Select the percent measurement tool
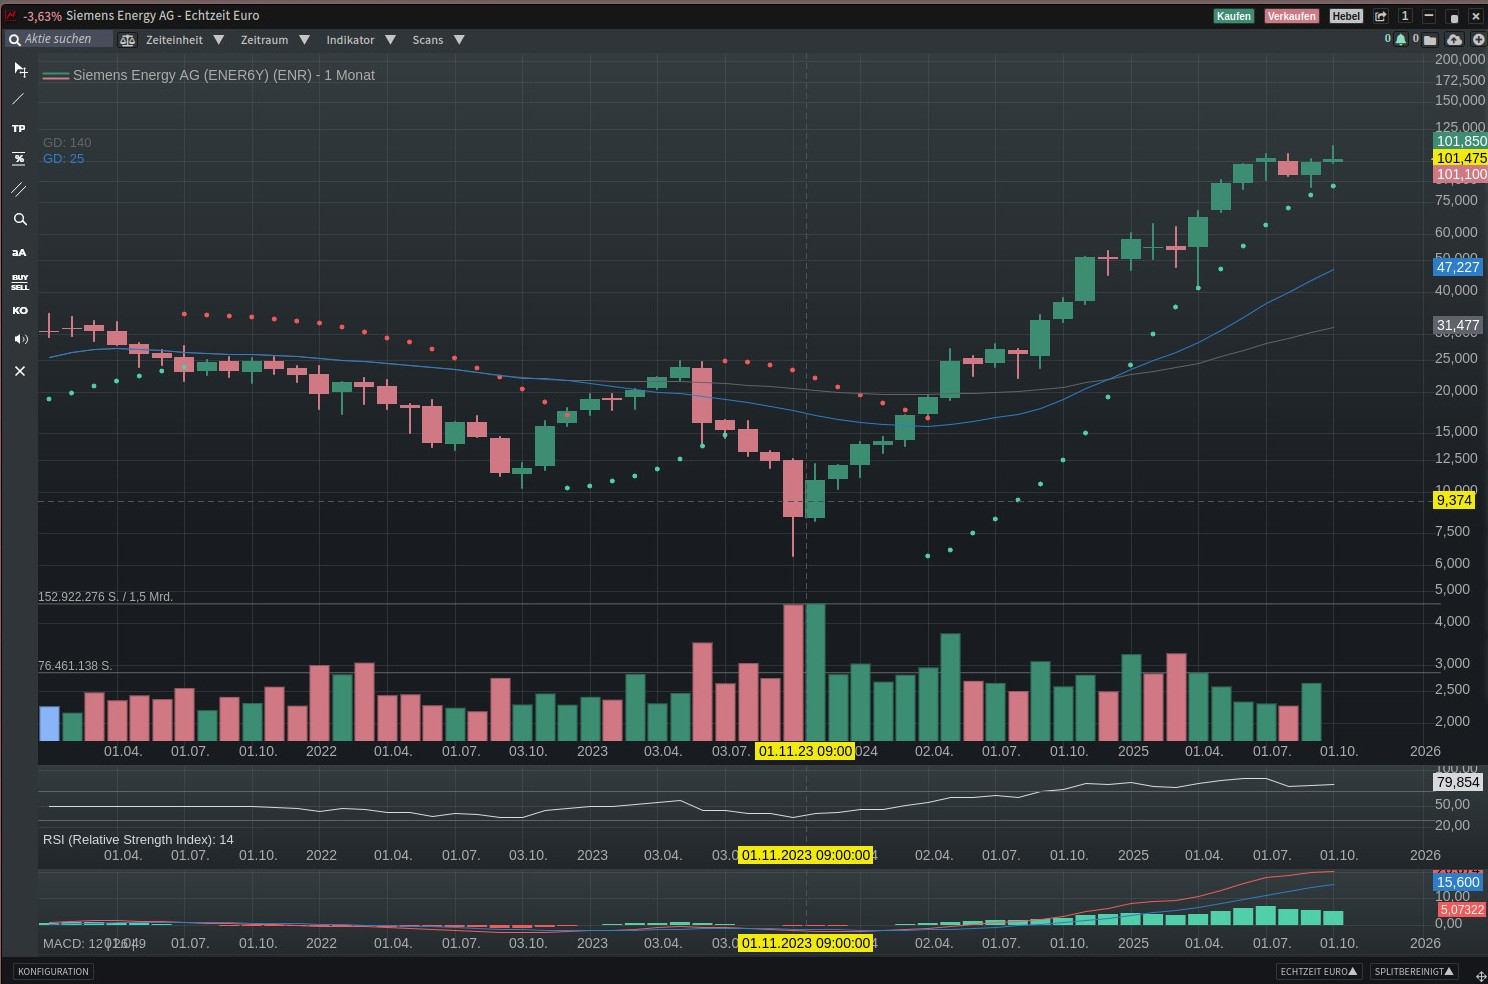This screenshot has width=1488, height=984. [x=19, y=159]
